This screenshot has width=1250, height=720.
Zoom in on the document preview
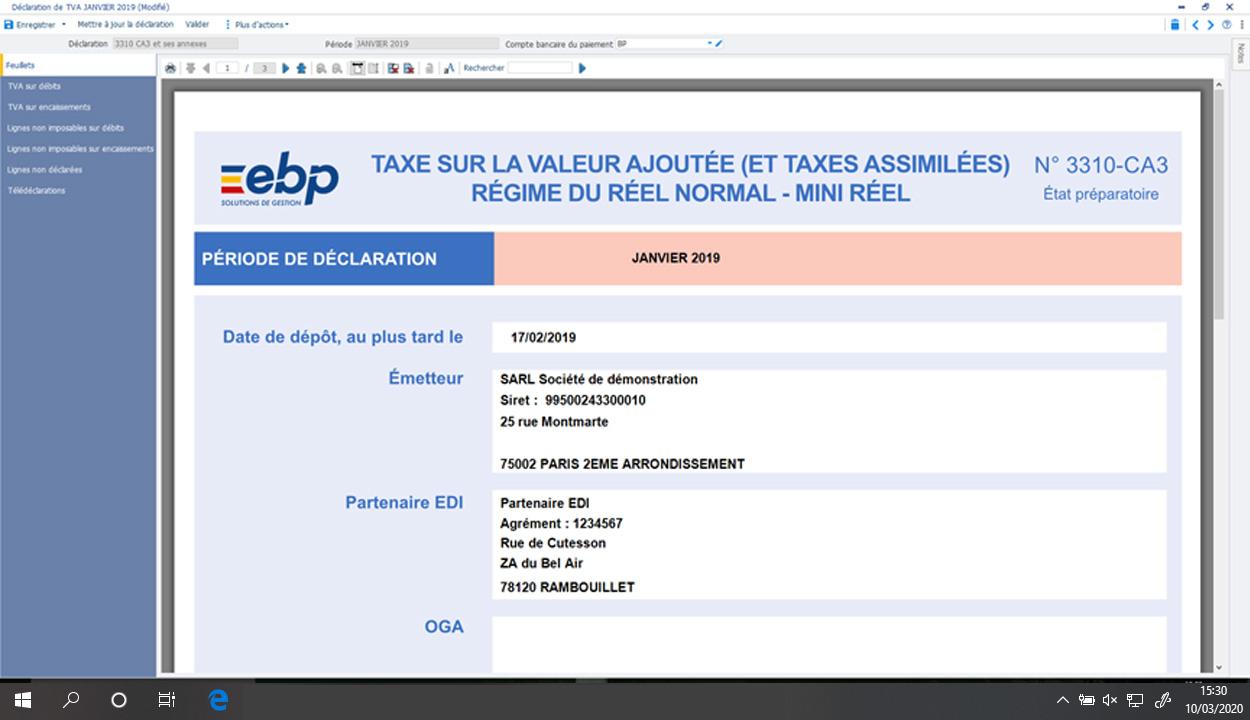click(x=336, y=67)
